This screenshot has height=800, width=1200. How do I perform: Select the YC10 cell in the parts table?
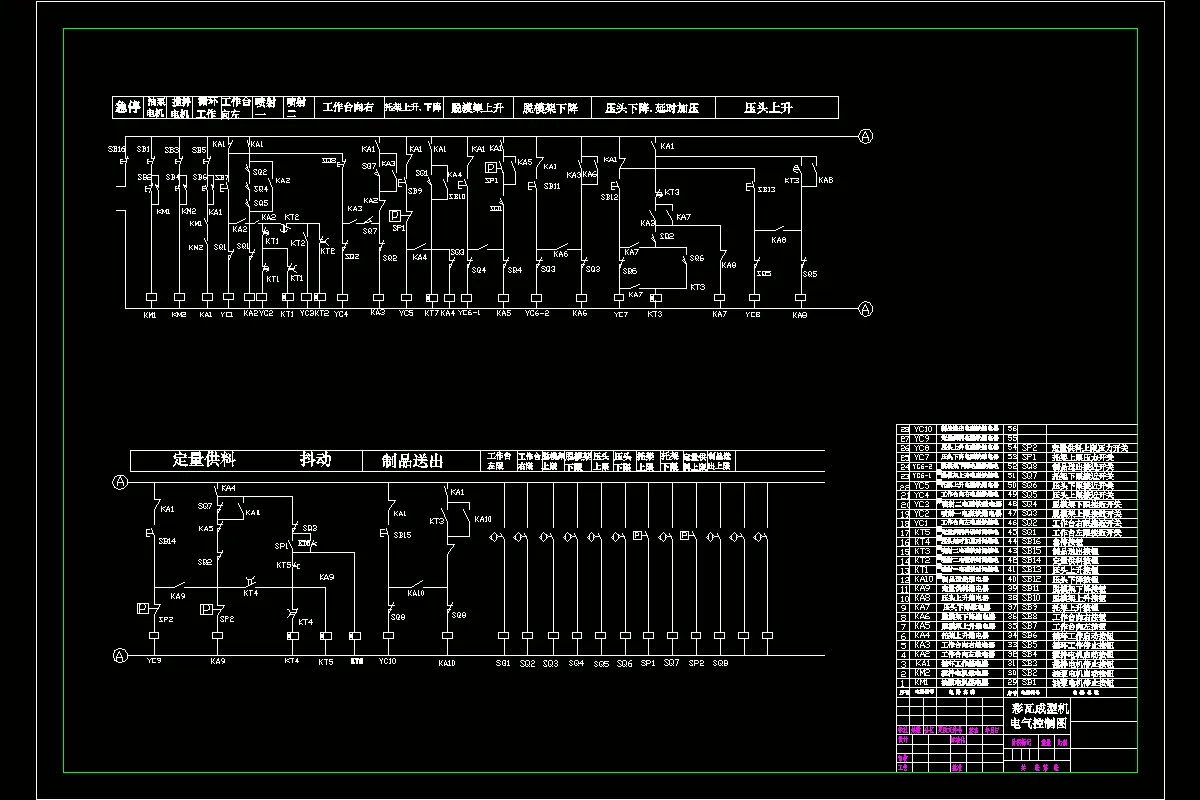pyautogui.click(x=922, y=428)
